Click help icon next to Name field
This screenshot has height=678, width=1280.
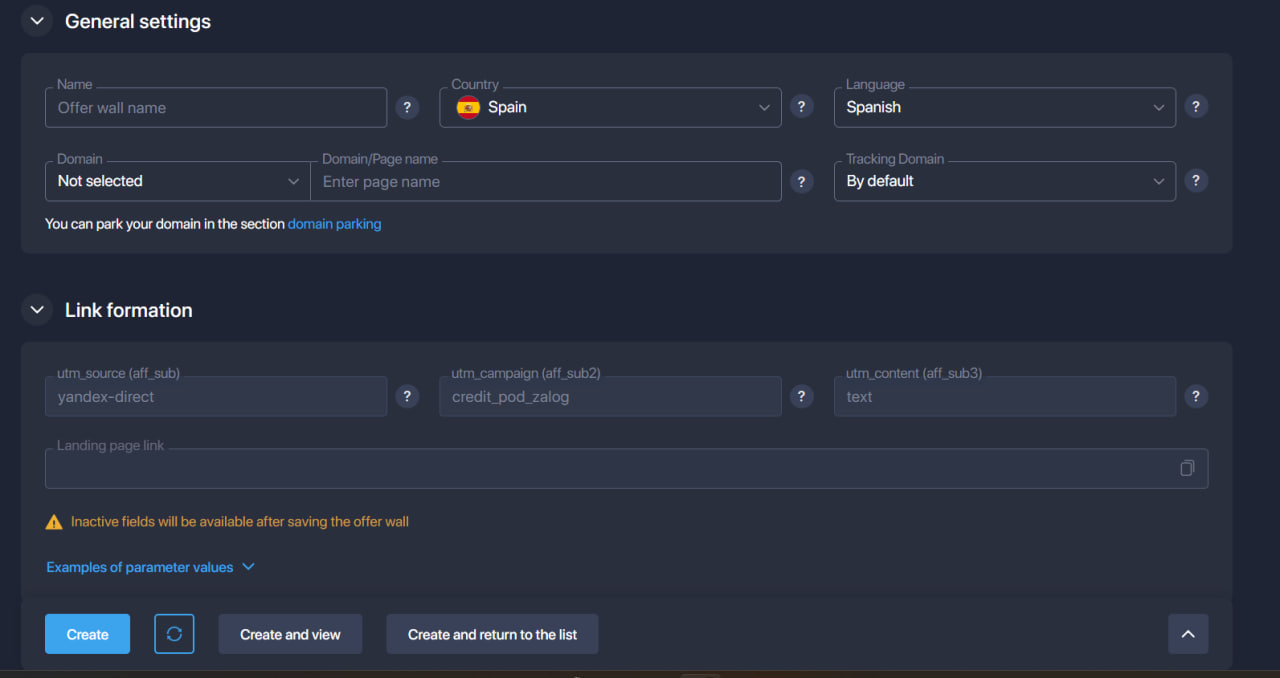(x=407, y=107)
